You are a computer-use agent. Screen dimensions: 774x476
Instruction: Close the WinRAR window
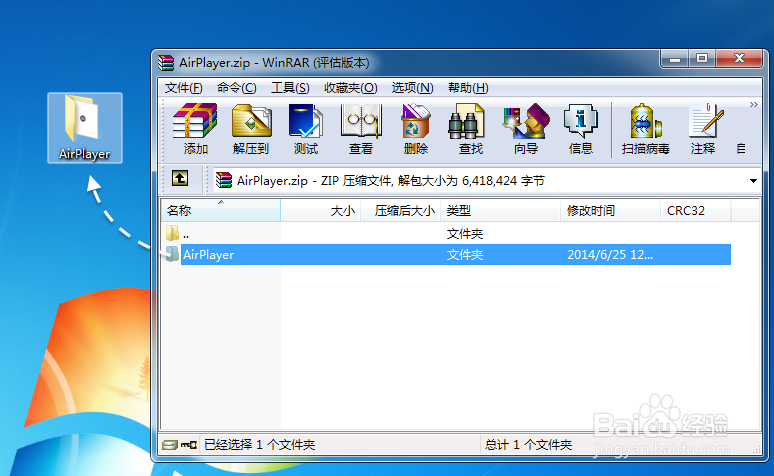[x=739, y=59]
